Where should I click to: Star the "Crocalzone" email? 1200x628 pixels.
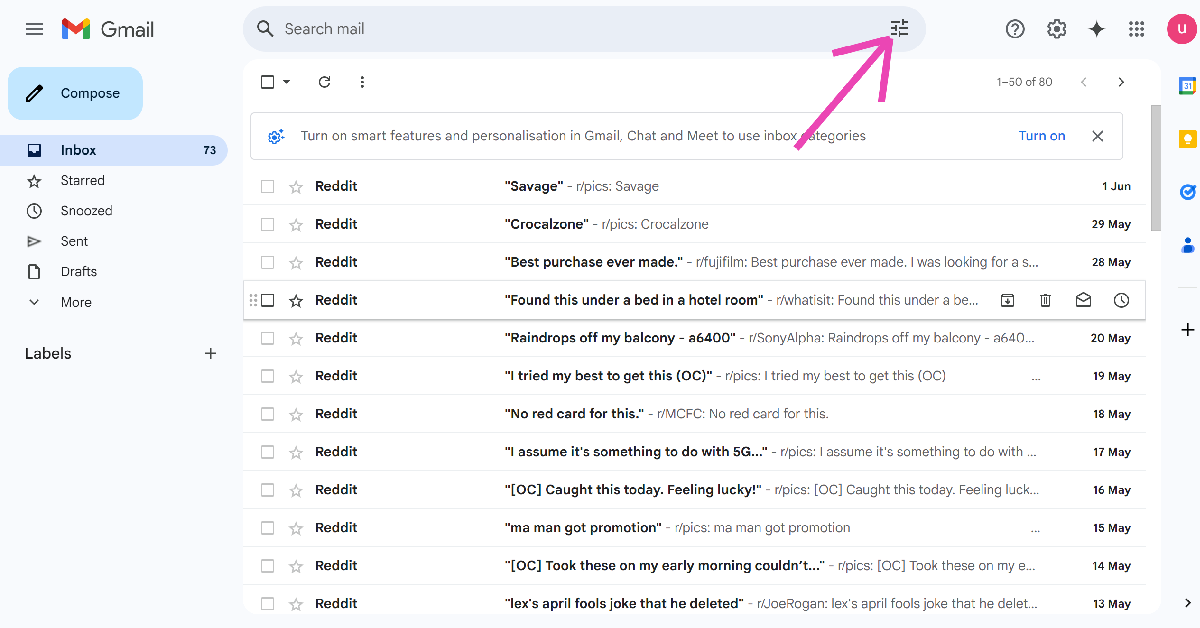click(x=296, y=224)
